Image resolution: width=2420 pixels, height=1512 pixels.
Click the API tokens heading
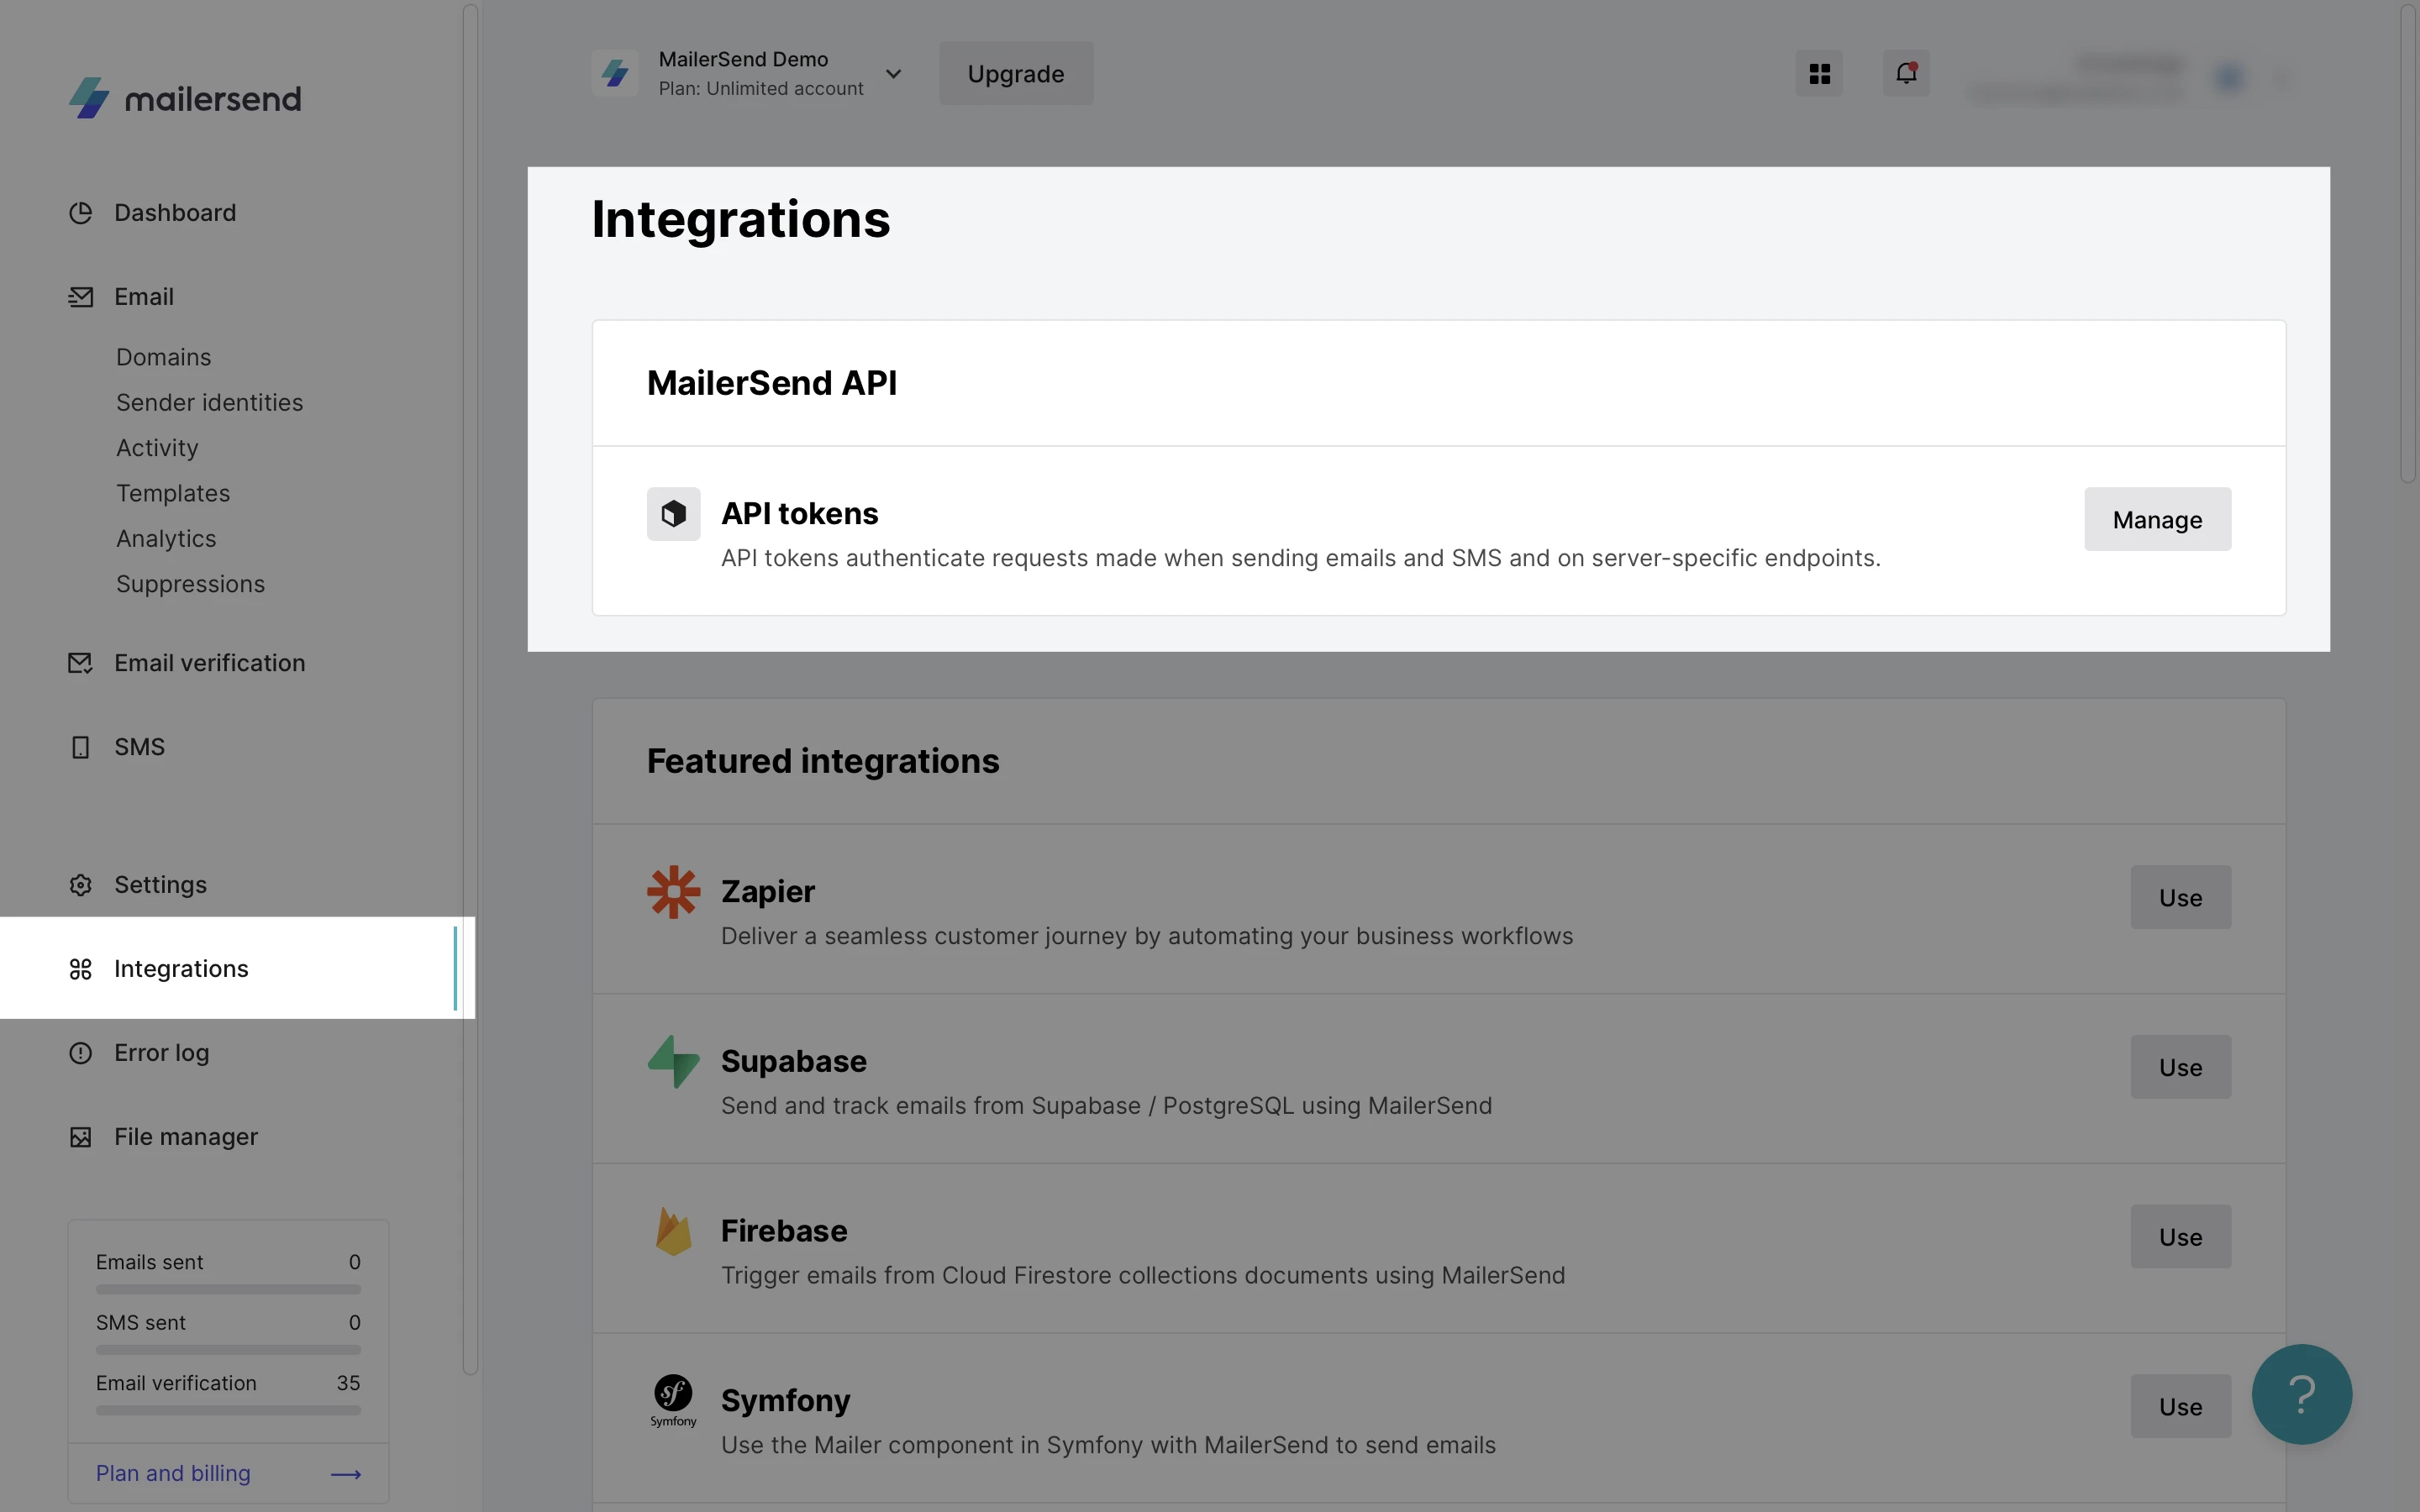(x=800, y=513)
